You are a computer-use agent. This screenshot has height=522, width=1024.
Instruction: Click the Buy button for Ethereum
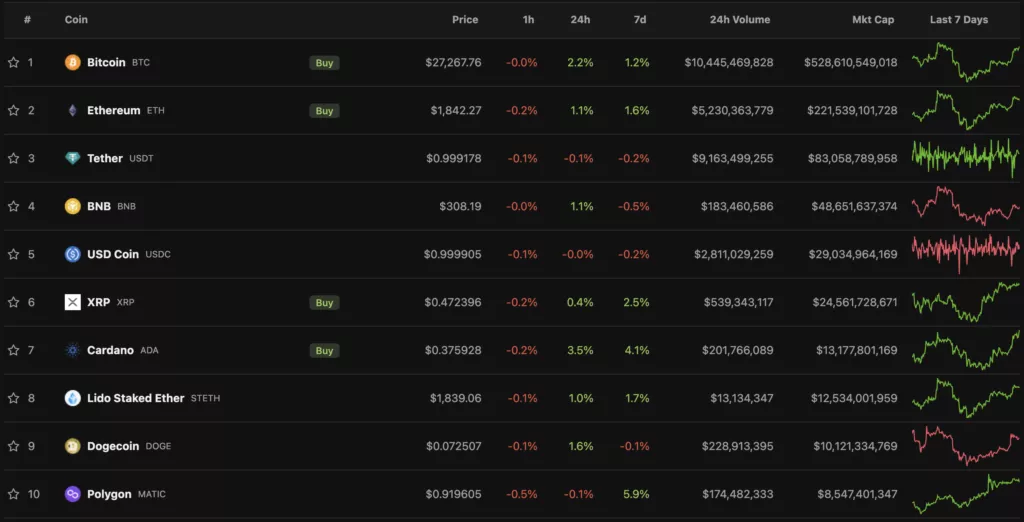click(x=325, y=110)
